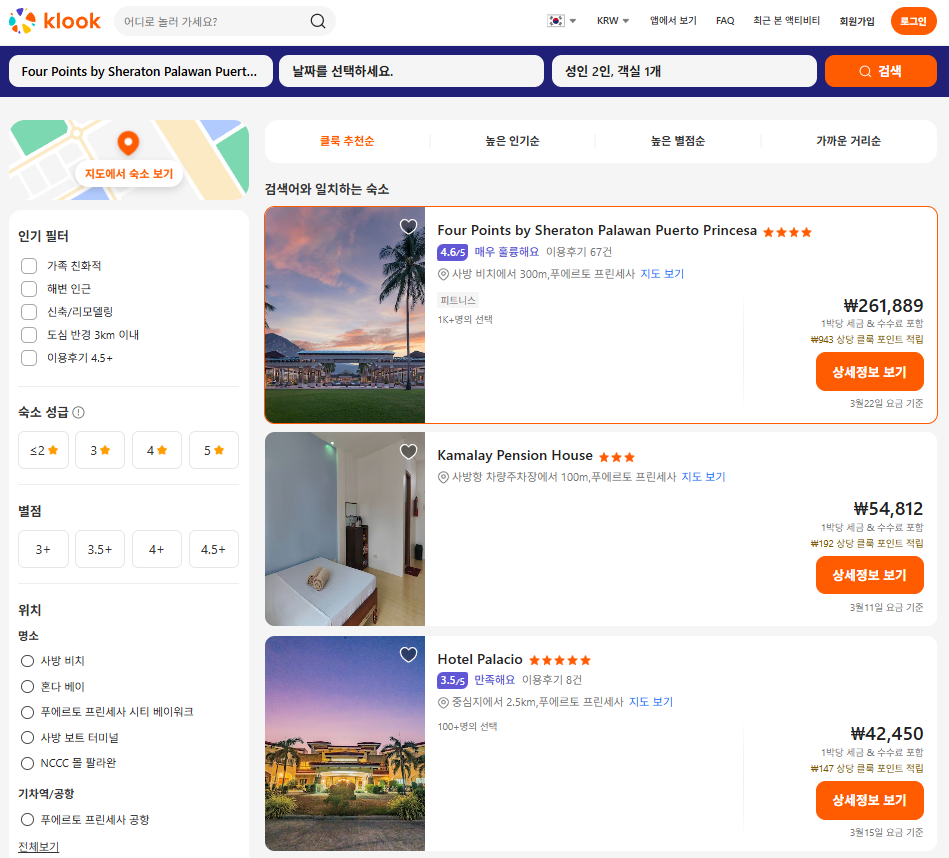Favorite Hotel Palacio with heart icon

pos(409,655)
